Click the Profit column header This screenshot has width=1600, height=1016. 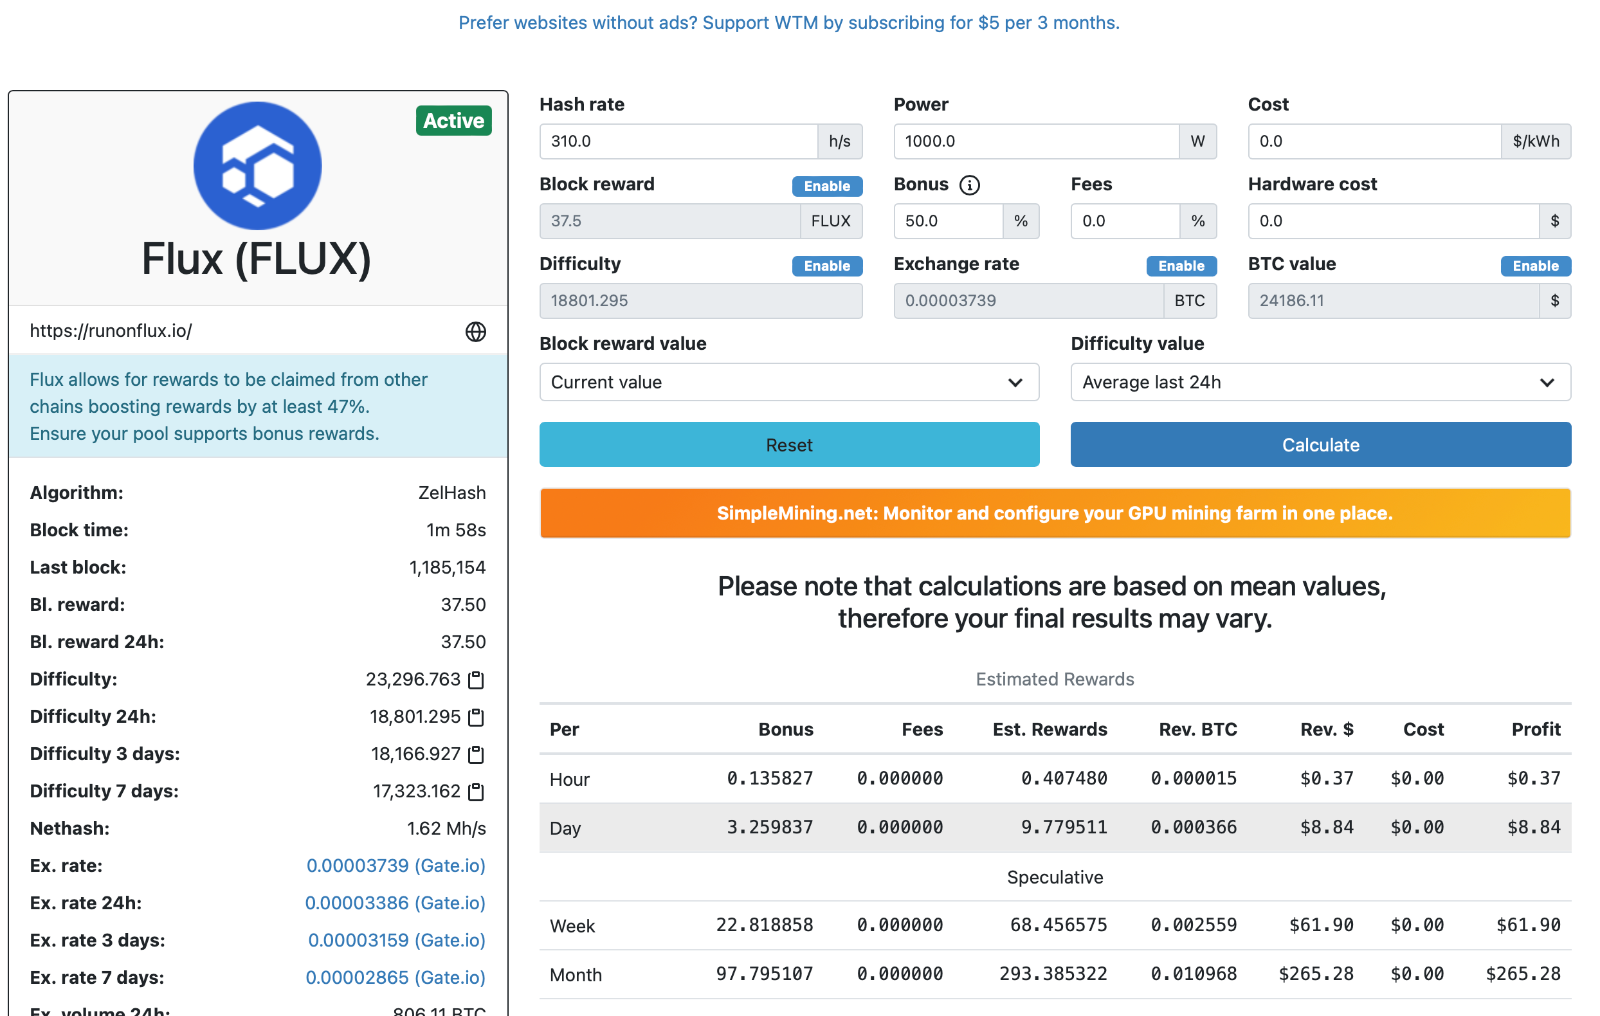coord(1536,730)
